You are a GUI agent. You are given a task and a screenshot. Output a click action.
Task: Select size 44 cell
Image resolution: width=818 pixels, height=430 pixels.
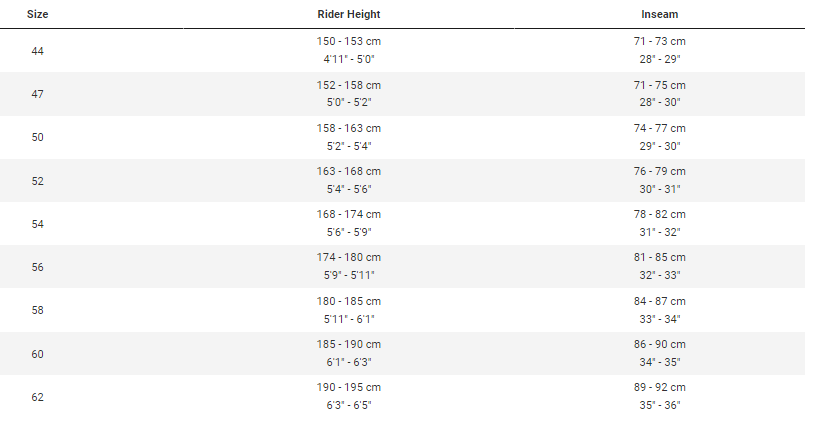(x=38, y=51)
